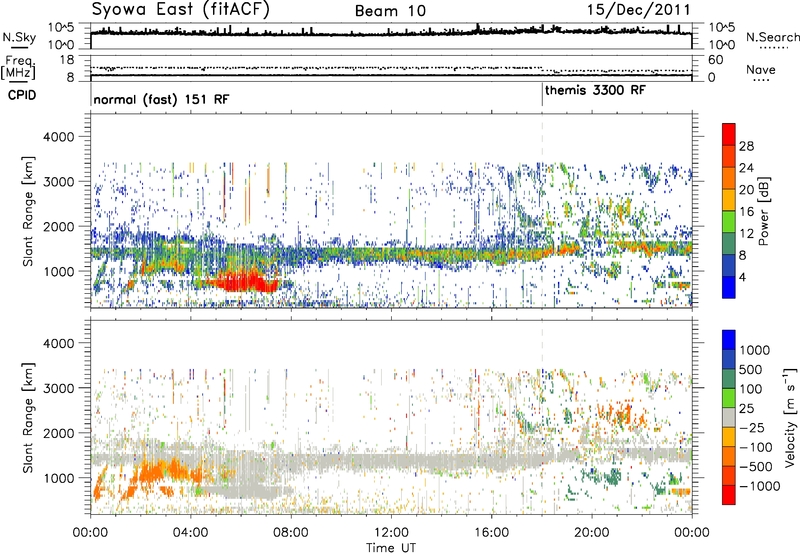Pick the red top segment of Power colorbar
Viewport: 800px width, 554px height.
click(x=729, y=135)
